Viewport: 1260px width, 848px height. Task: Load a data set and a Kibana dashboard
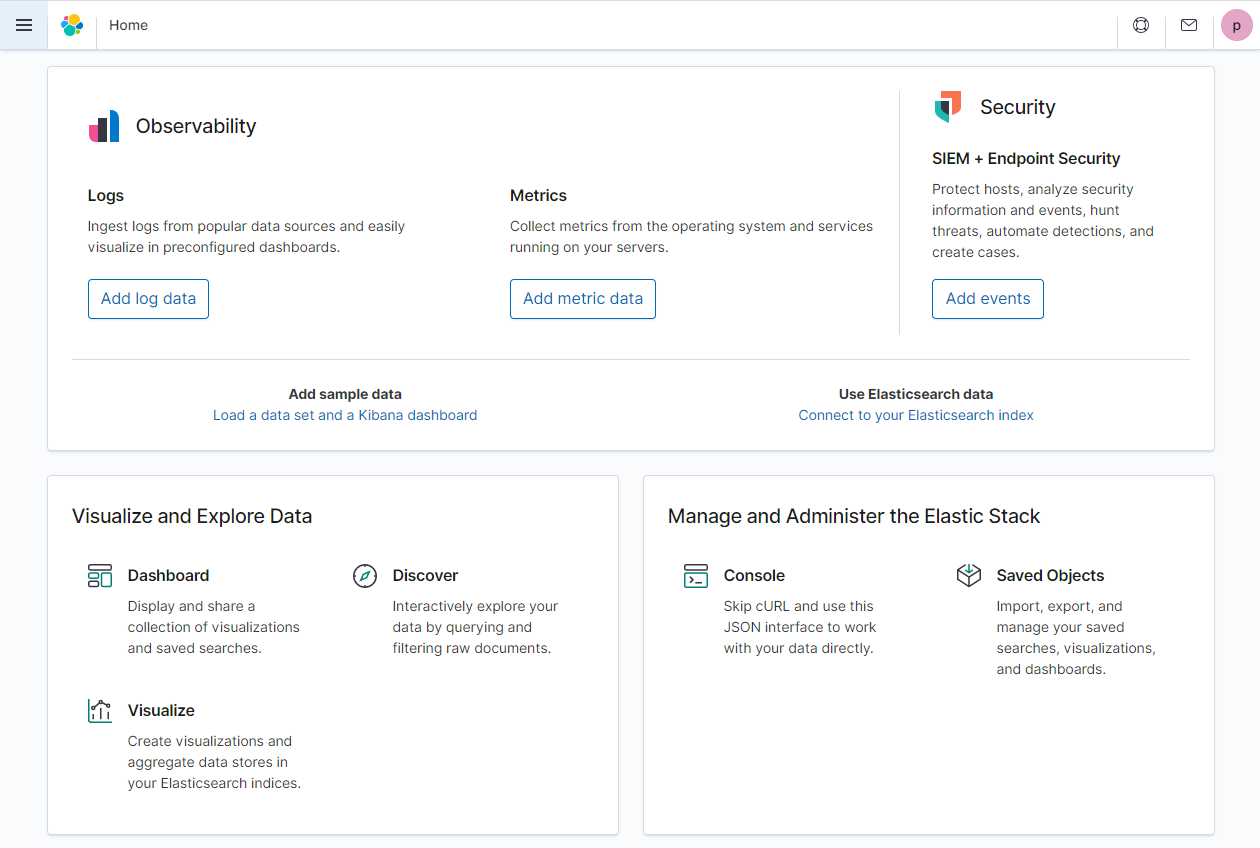click(345, 414)
